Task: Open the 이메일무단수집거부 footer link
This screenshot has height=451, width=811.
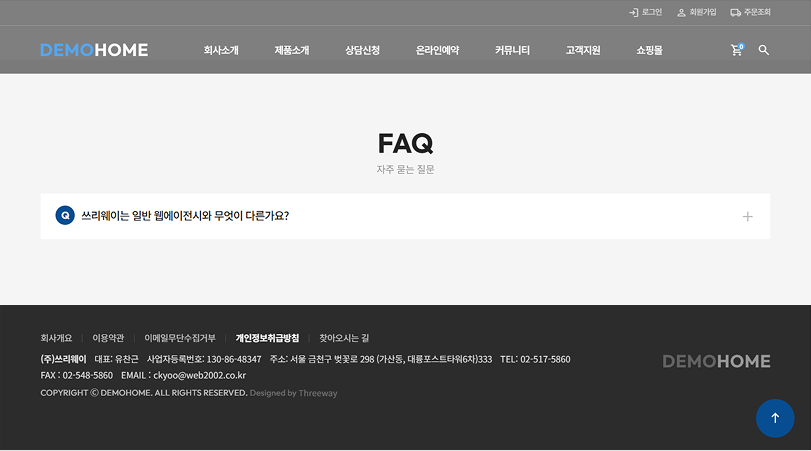Action: click(180, 338)
